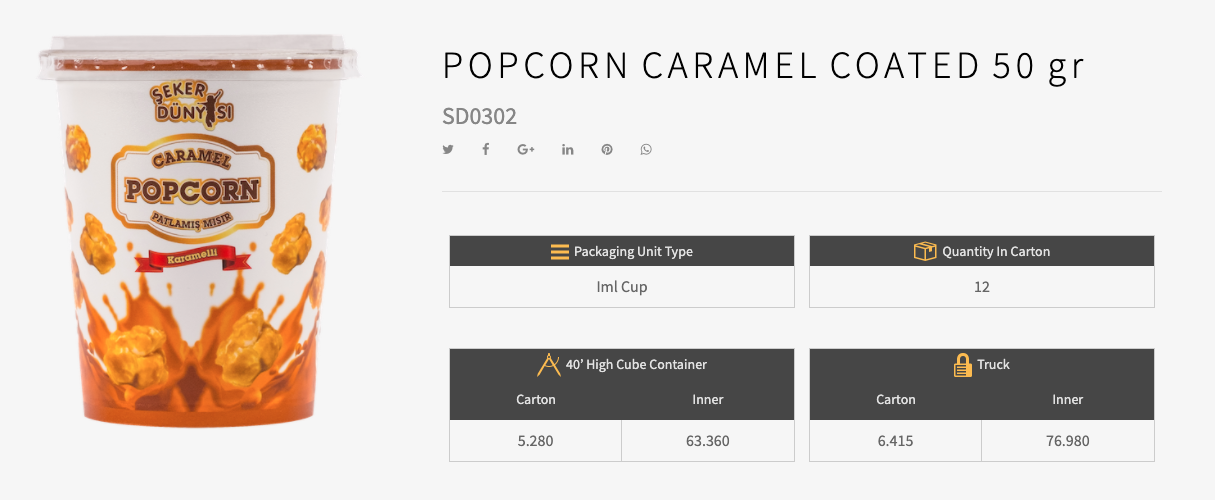Click the Google Plus share icon
Viewport: 1215px width, 500px height.
tap(526, 149)
